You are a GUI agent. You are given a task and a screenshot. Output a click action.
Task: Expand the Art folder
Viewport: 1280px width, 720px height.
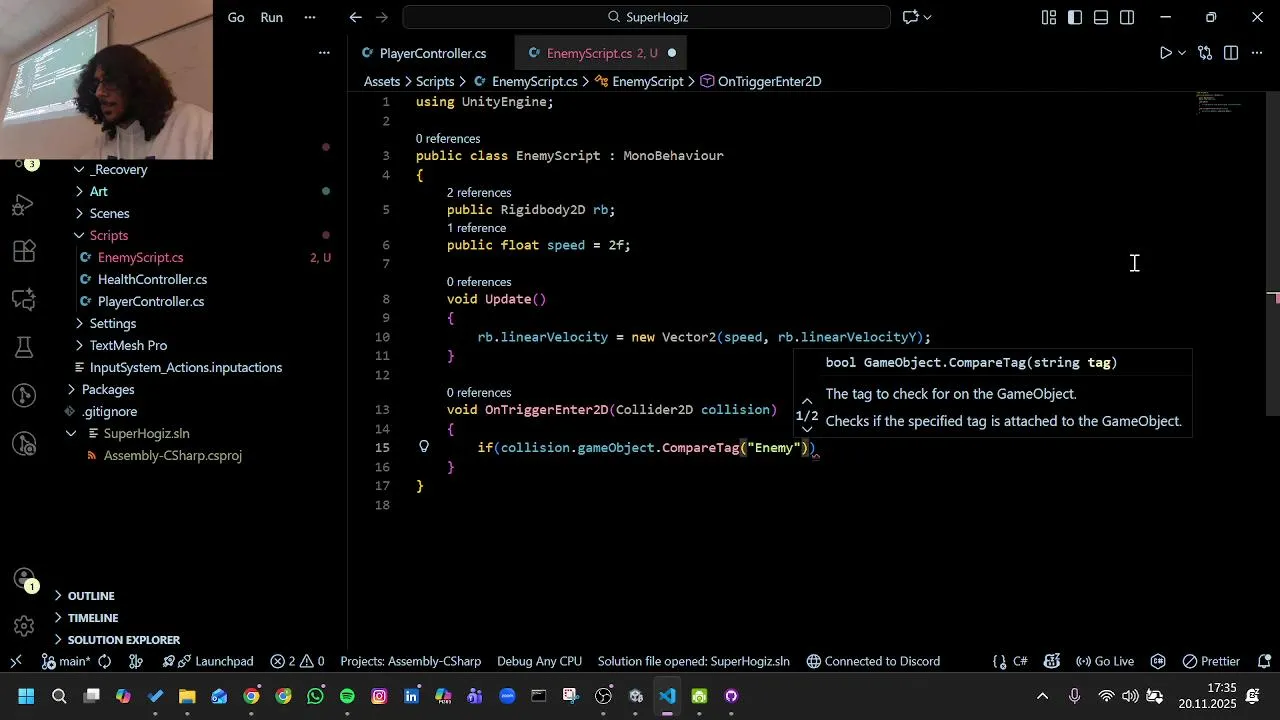[x=79, y=191]
